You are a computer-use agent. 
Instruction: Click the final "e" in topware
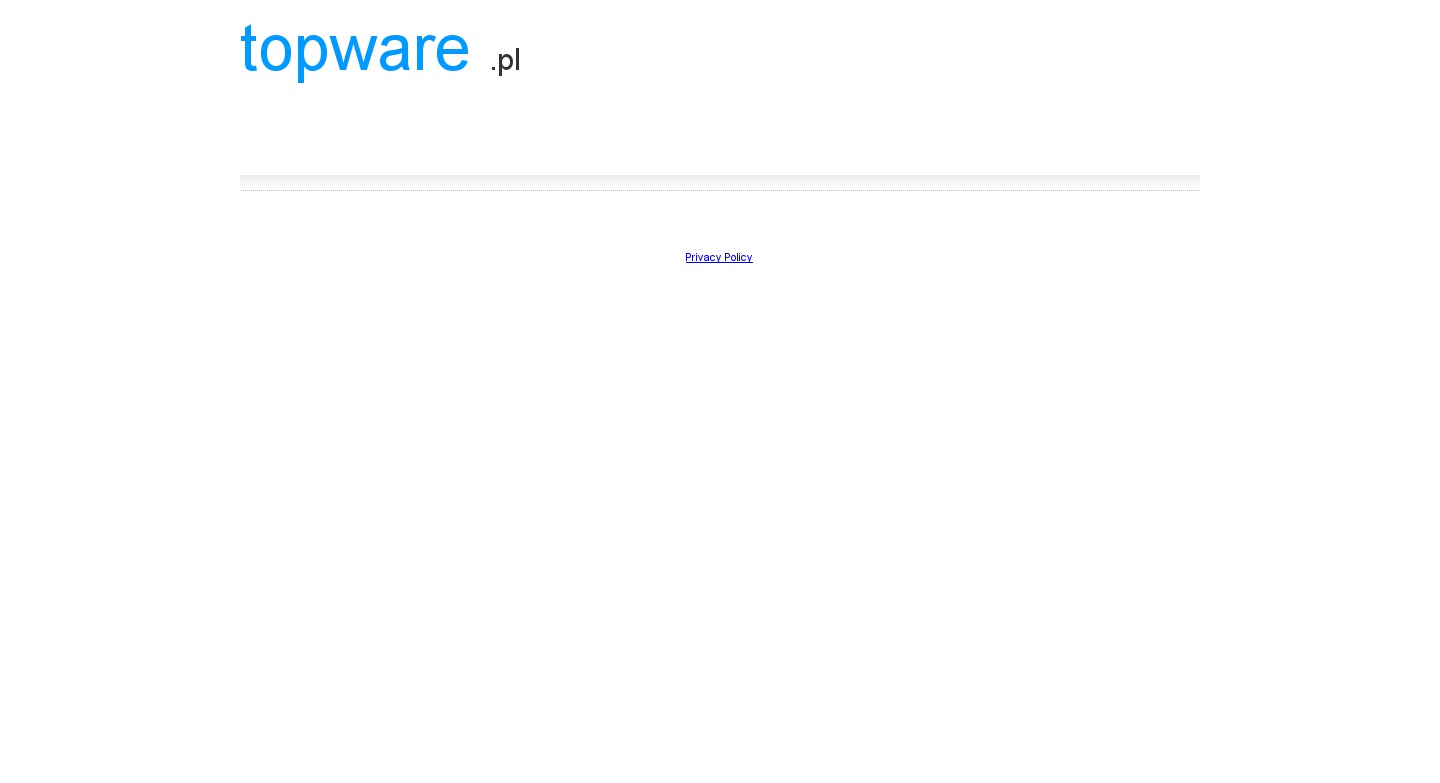coord(452,50)
